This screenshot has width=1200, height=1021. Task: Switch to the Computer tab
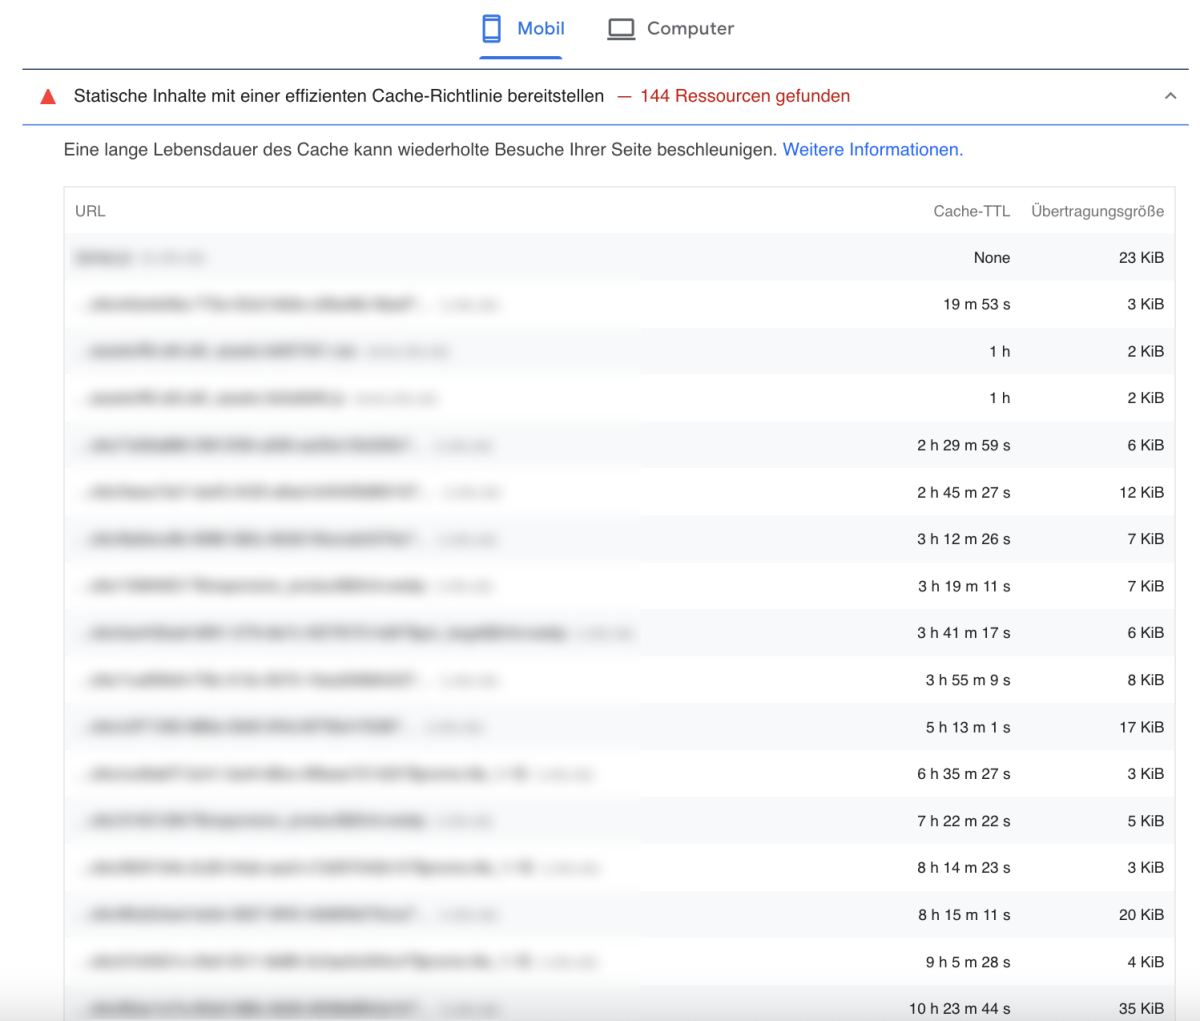(x=670, y=29)
